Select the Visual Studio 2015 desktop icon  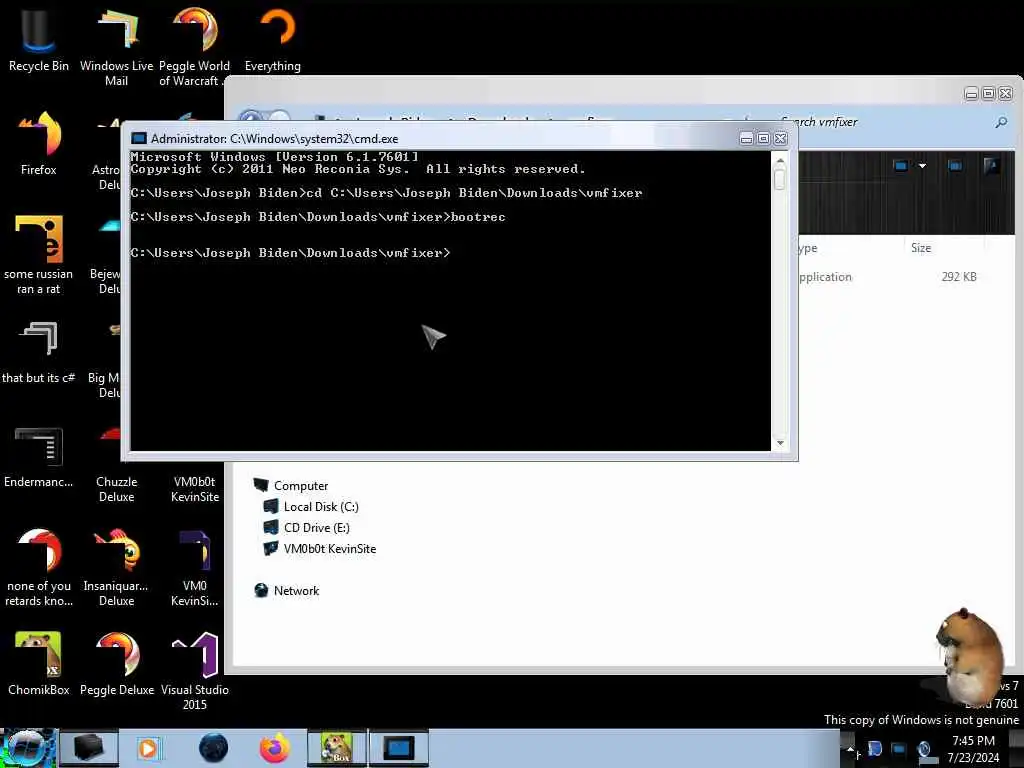(195, 670)
